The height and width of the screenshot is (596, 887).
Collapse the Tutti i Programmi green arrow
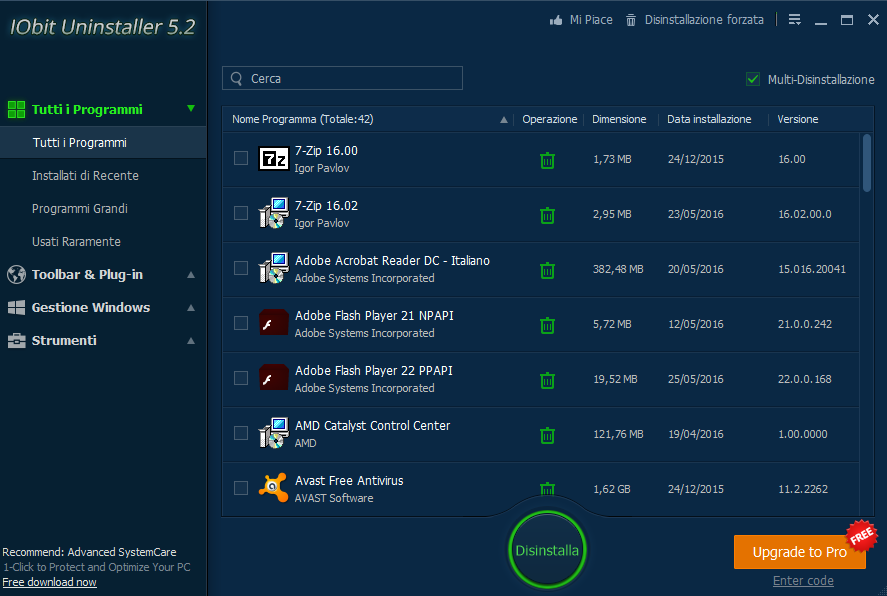[x=191, y=108]
